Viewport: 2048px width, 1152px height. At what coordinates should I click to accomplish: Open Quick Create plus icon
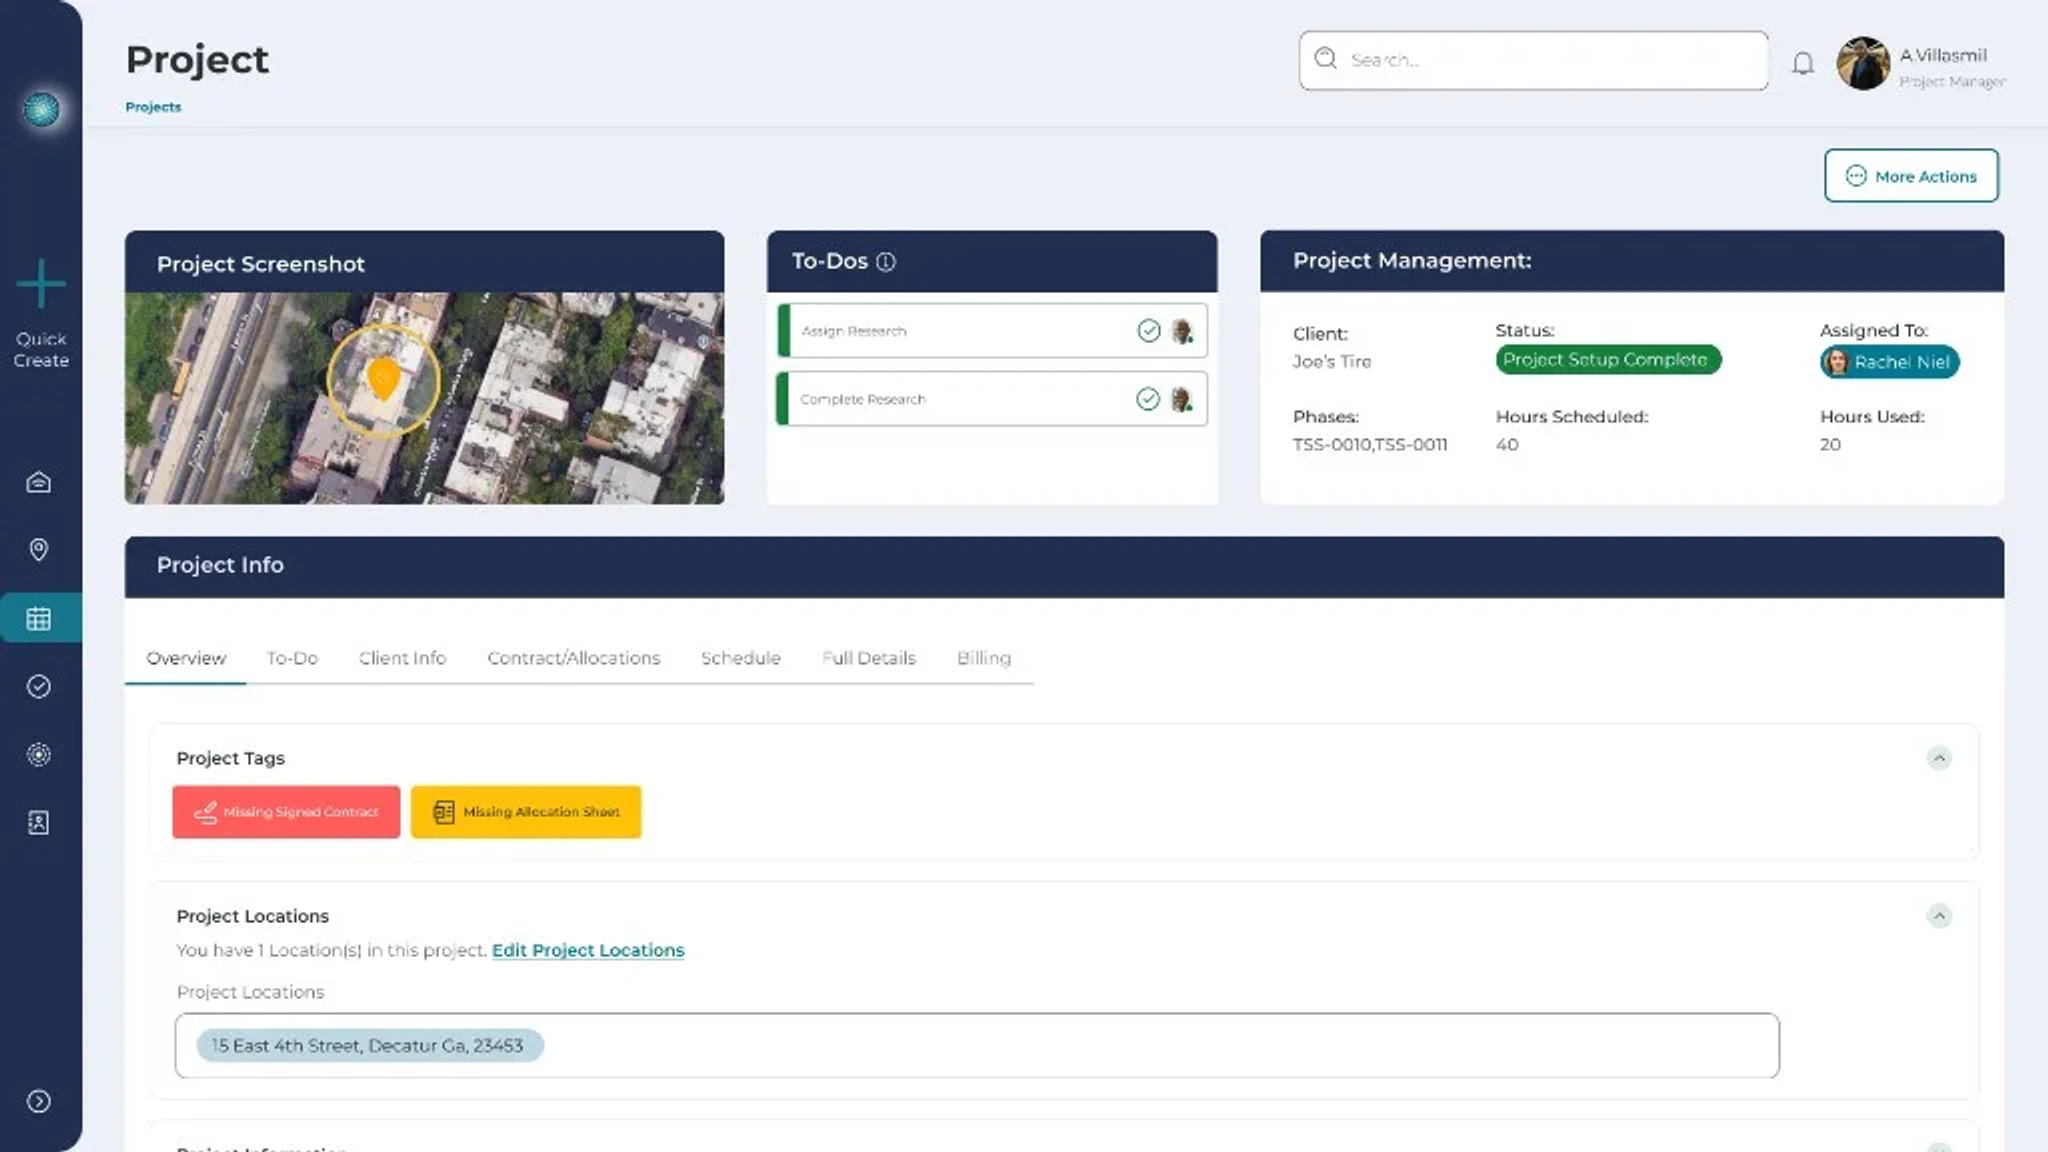[x=41, y=283]
